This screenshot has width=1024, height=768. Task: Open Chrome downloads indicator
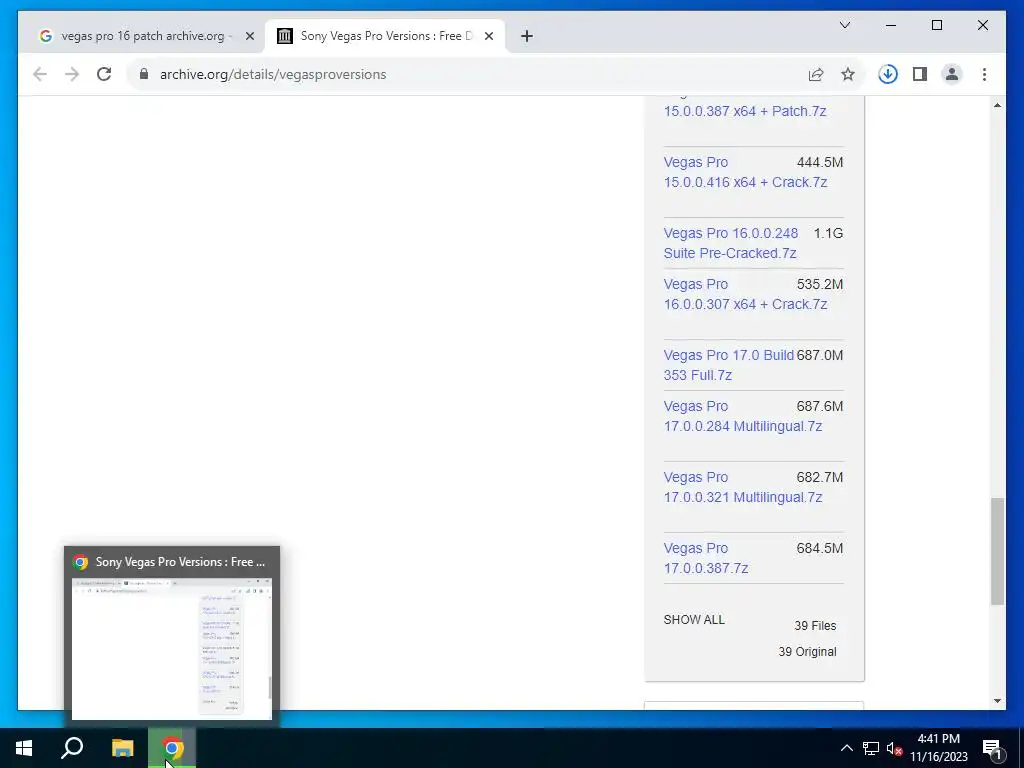[888, 74]
